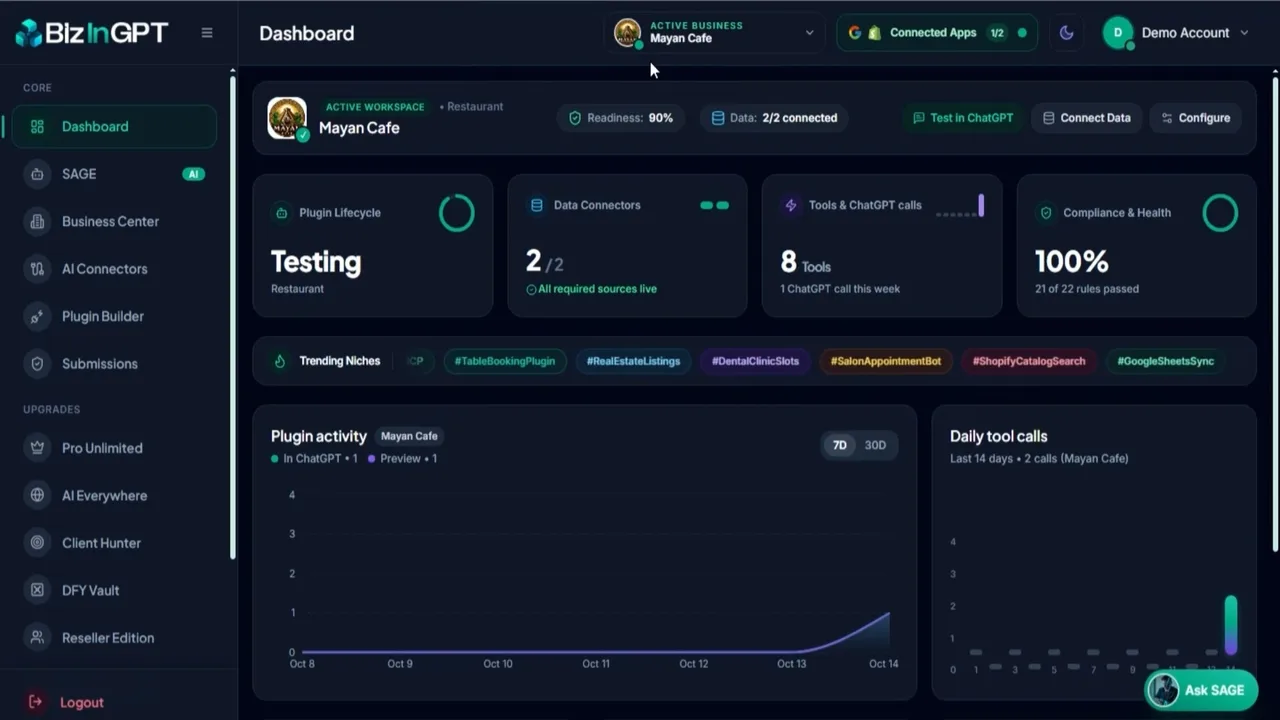The image size is (1280, 720).
Task: Click the Reseller Edition people icon
Action: point(37,638)
